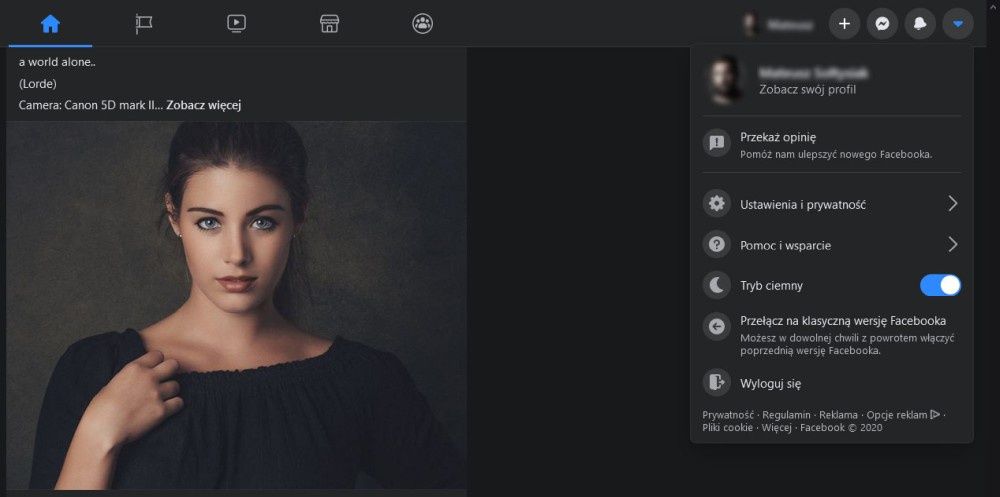The width and height of the screenshot is (1000, 497).
Task: Open the Prywatność footer link
Action: pos(728,415)
